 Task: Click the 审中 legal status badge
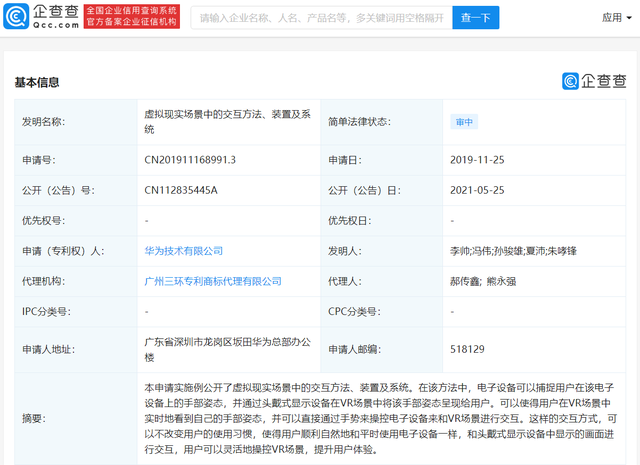(465, 122)
